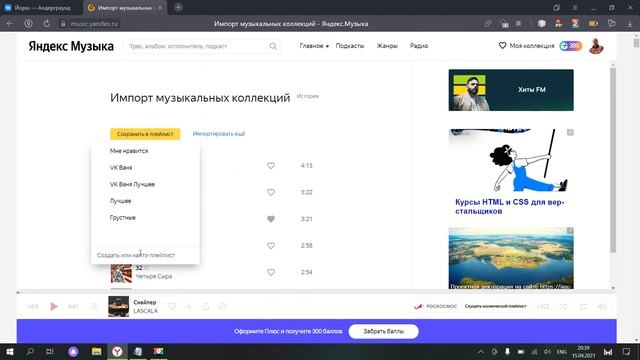The width and height of the screenshot is (640, 360).
Task: Click the Plus 380 points badge
Action: [x=570, y=46]
